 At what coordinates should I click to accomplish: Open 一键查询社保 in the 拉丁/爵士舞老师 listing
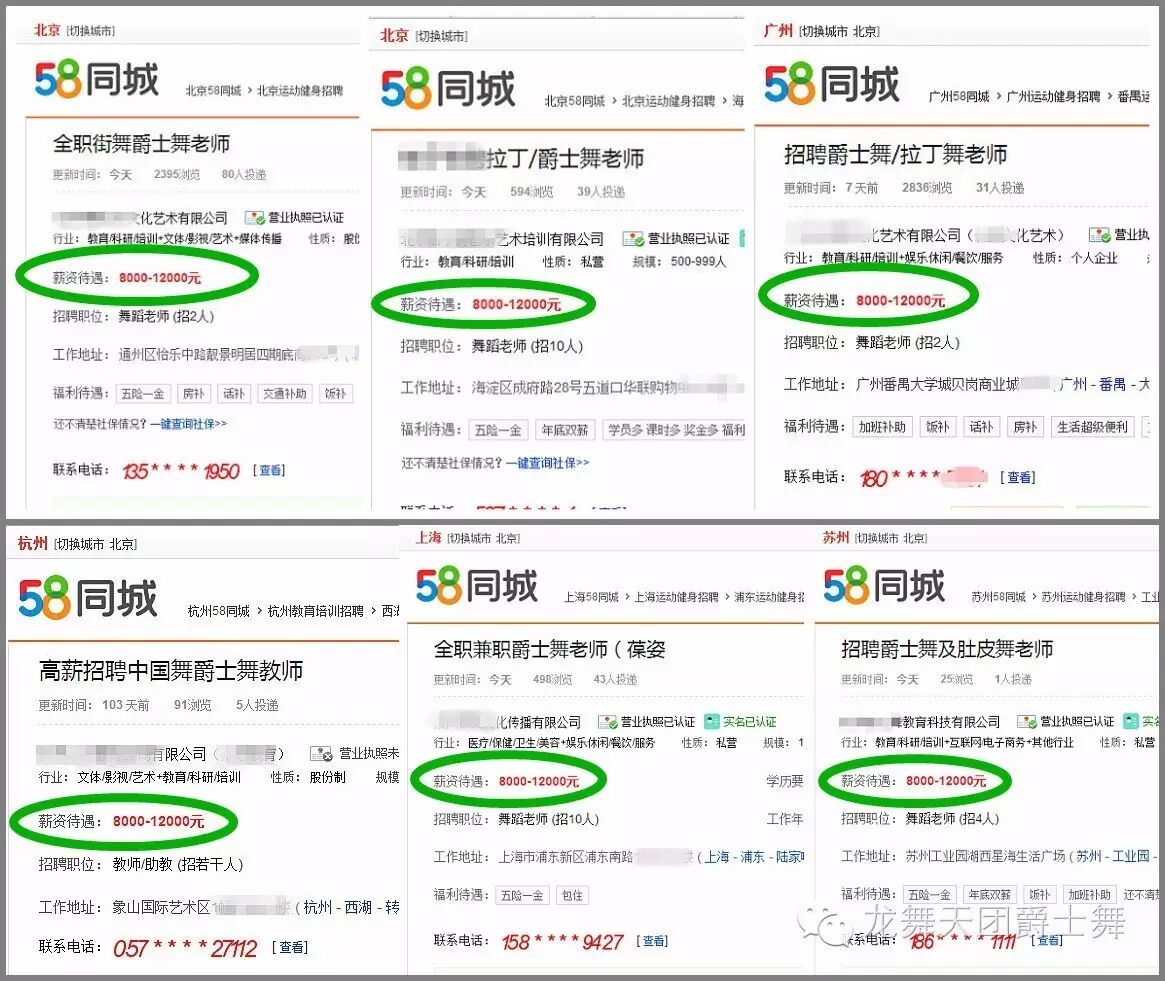(548, 463)
